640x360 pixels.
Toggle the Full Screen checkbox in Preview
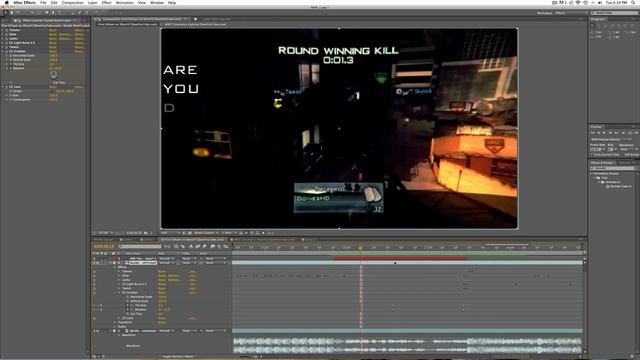[623, 154]
